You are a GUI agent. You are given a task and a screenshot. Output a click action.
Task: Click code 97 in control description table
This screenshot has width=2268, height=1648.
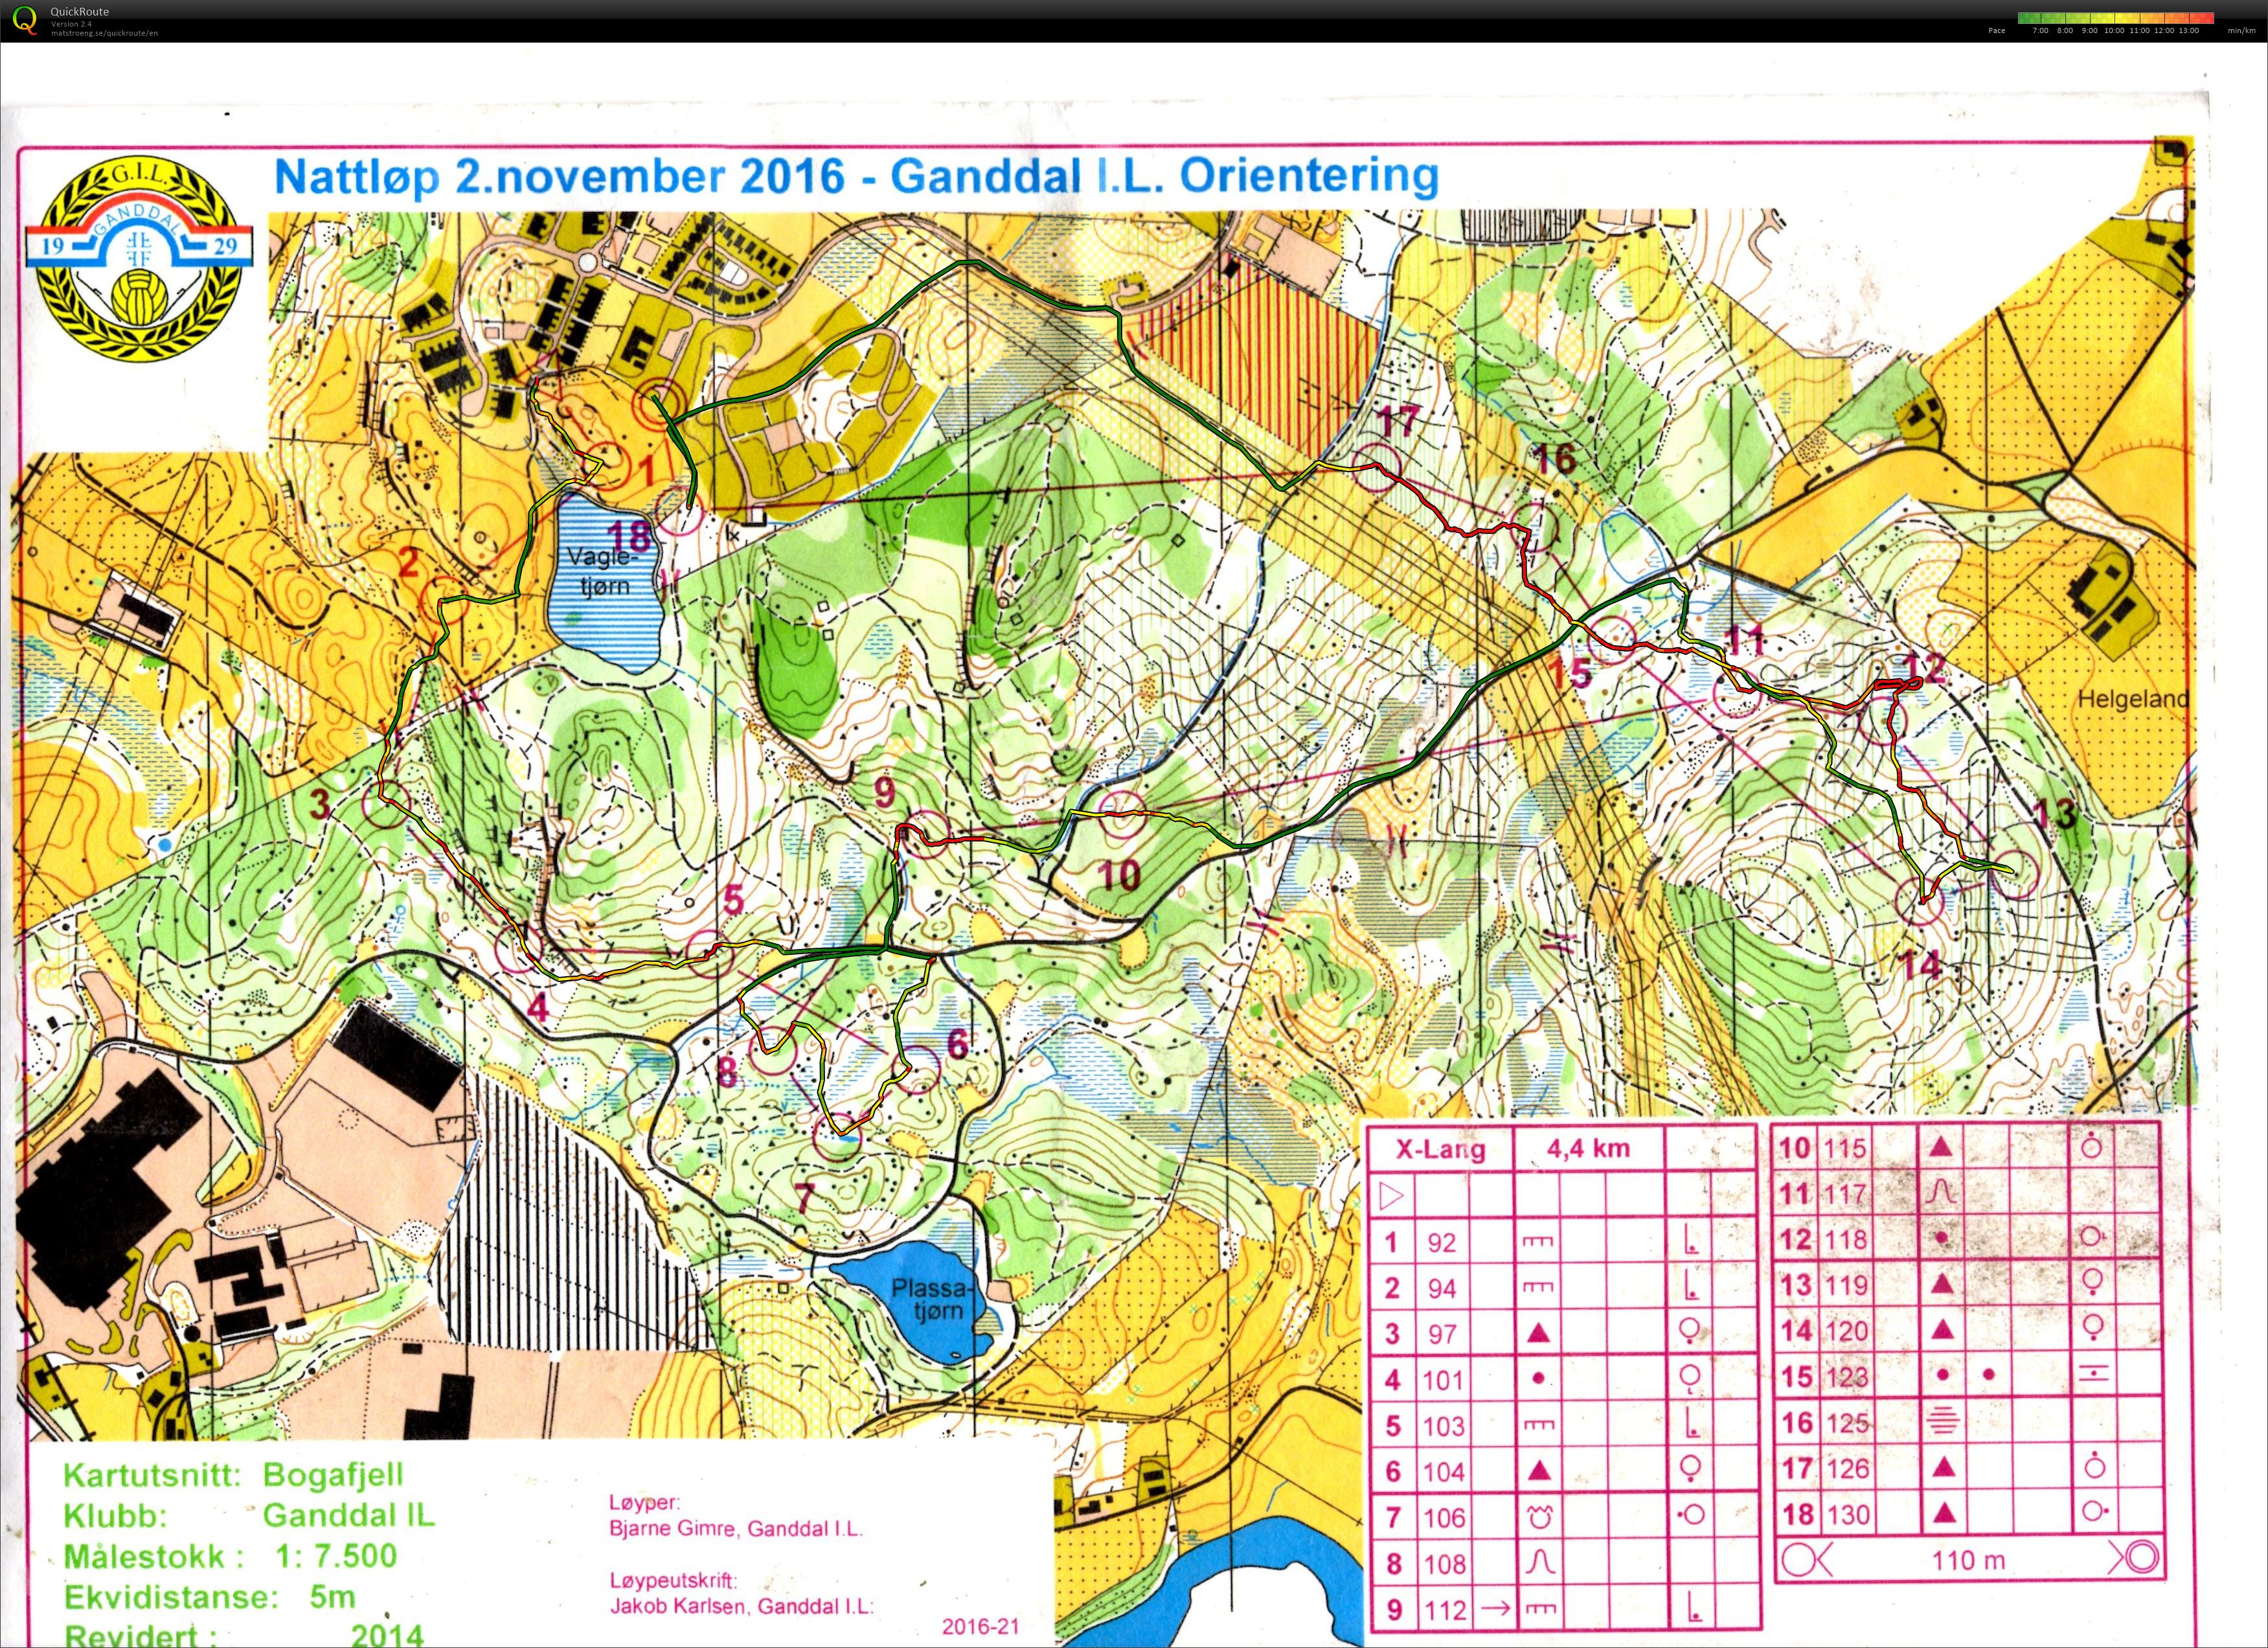tap(1443, 1334)
